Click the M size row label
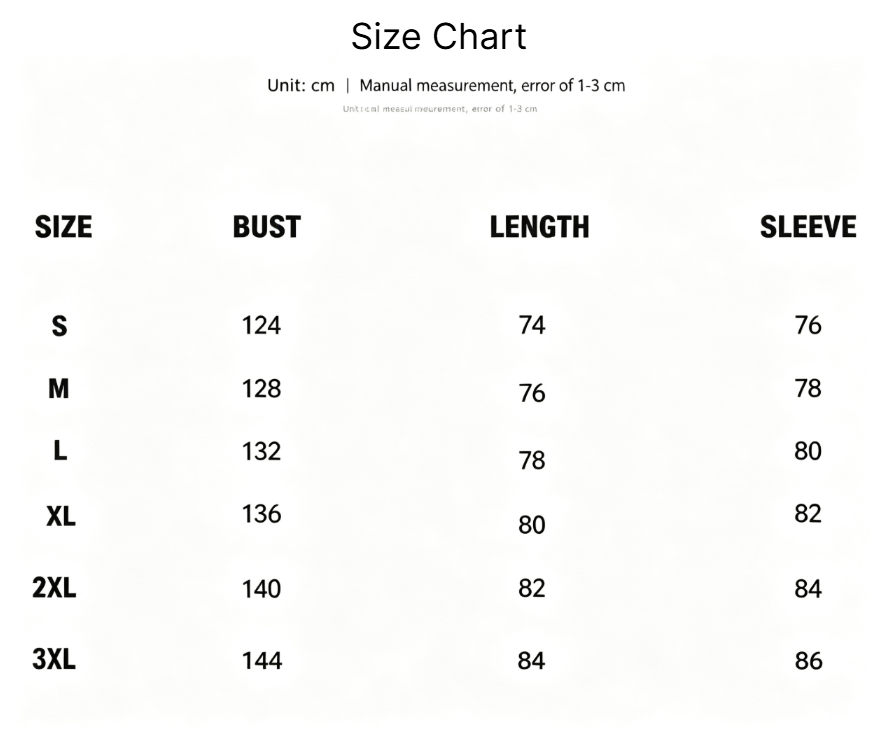This screenshot has width=891, height=747. [x=59, y=389]
